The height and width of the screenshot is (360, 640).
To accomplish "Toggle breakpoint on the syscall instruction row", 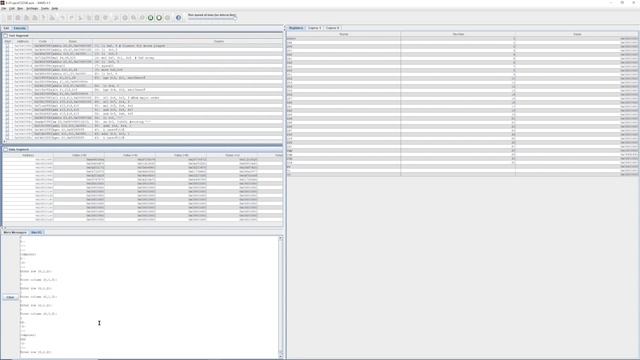I will click(7, 66).
